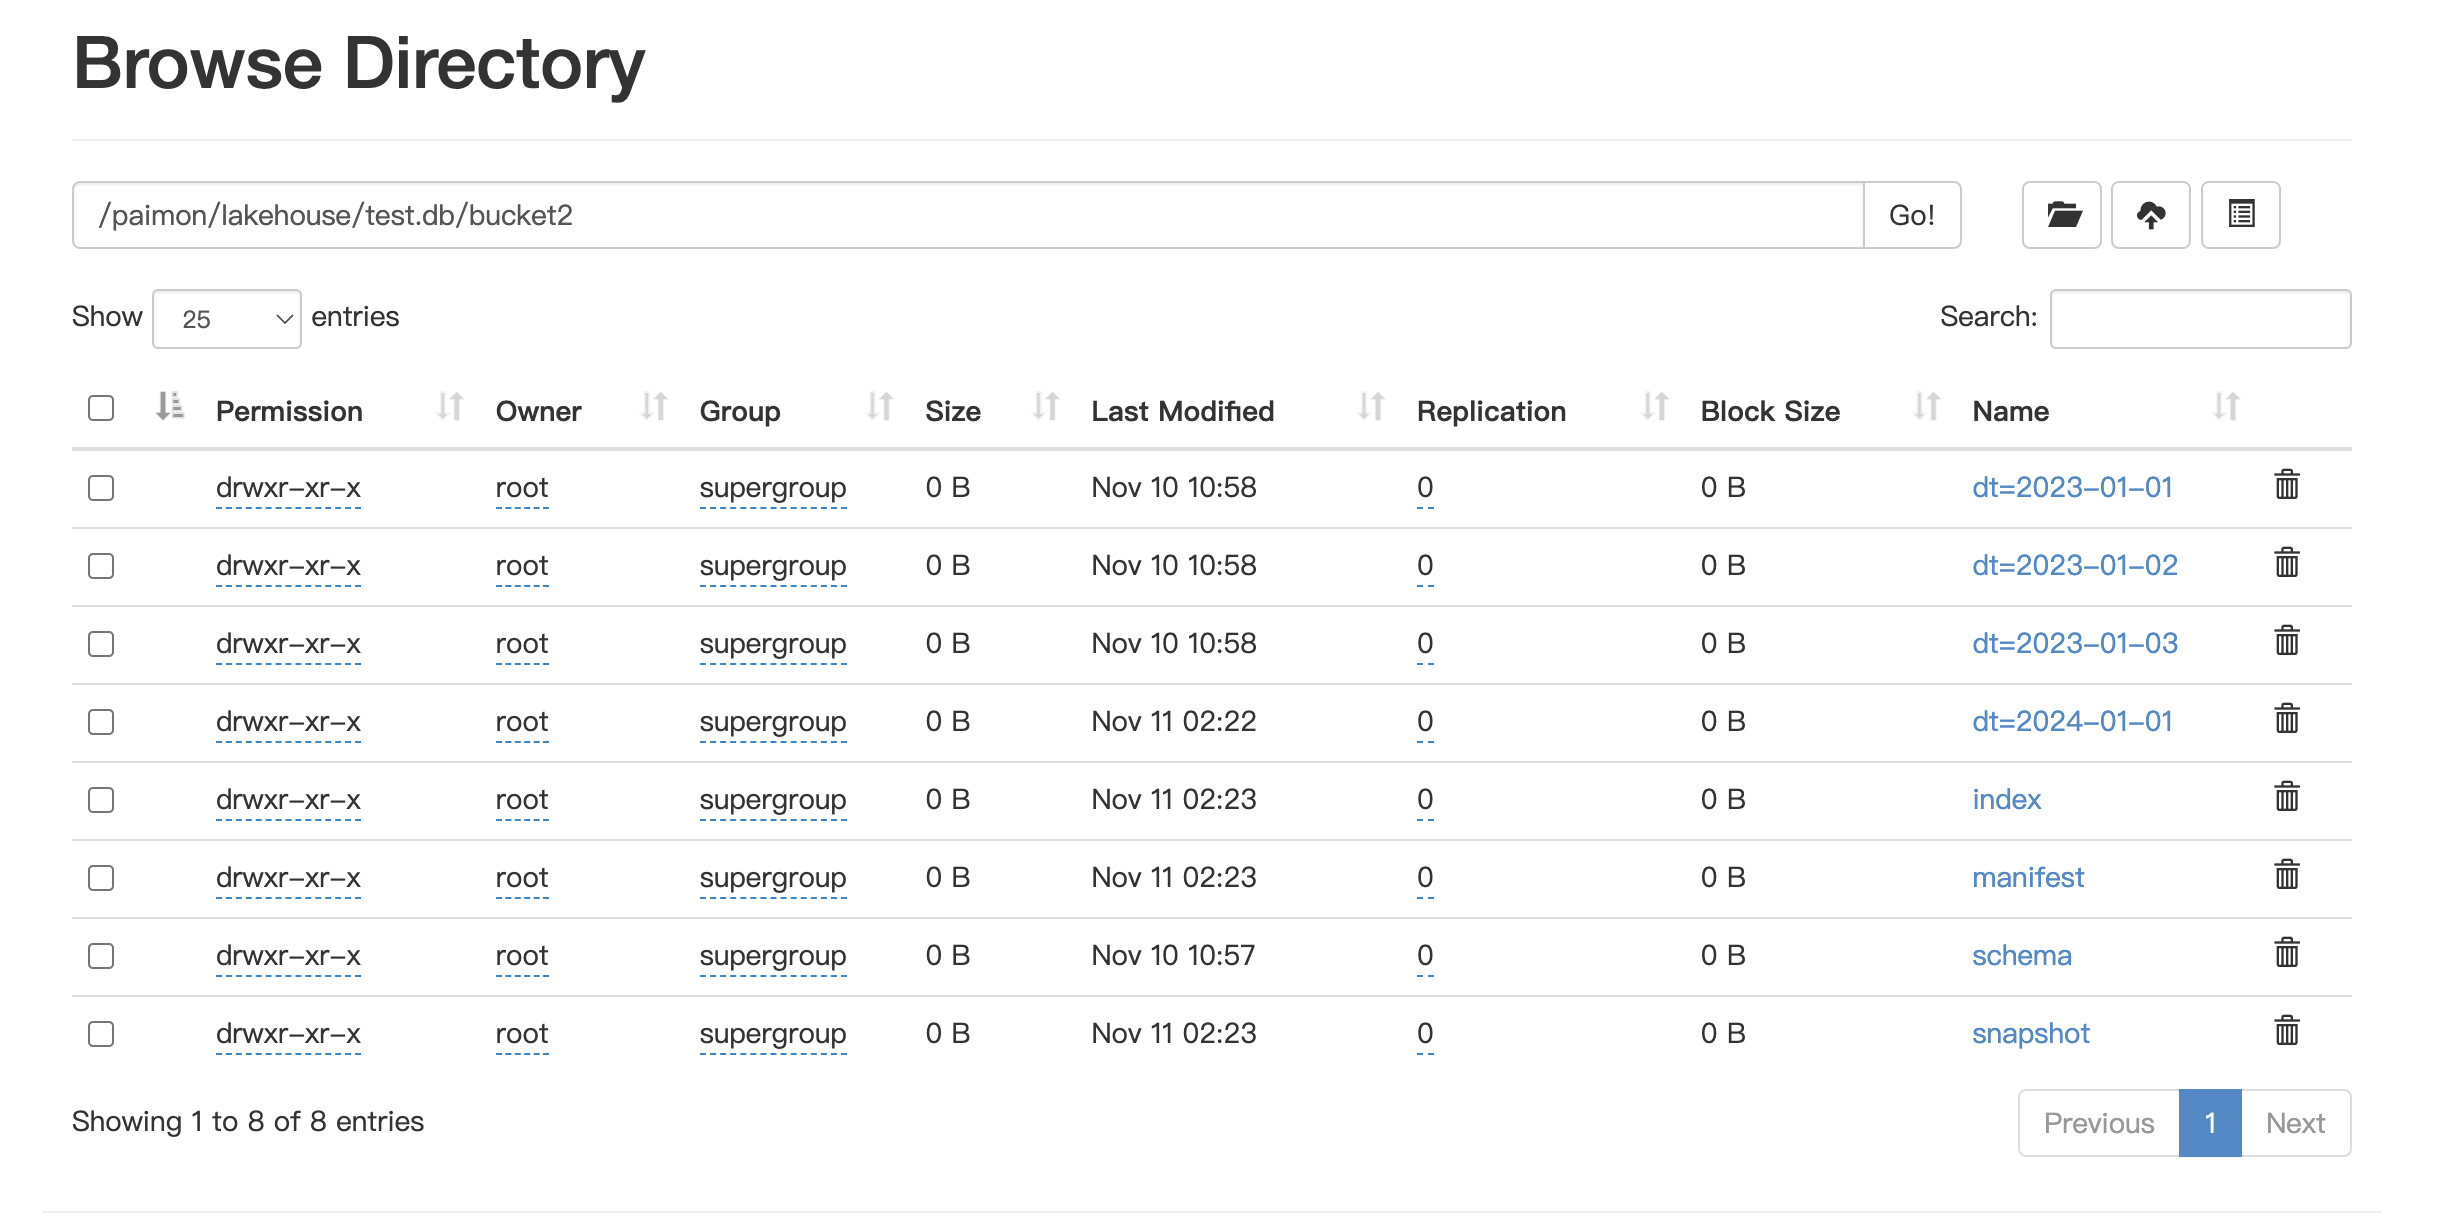Sort the table by Size column
The width and height of the screenshot is (2462, 1226).
[1045, 408]
